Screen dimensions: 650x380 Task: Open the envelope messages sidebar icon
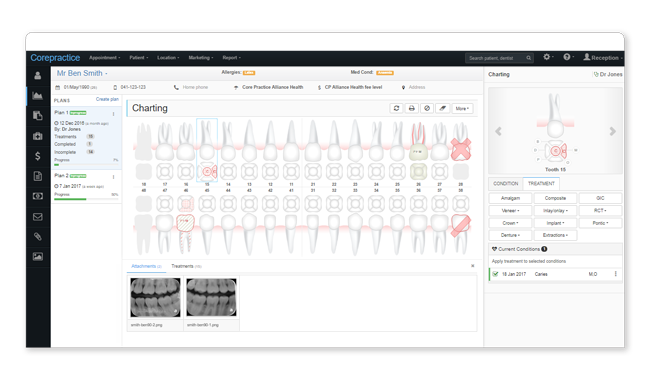tap(38, 216)
